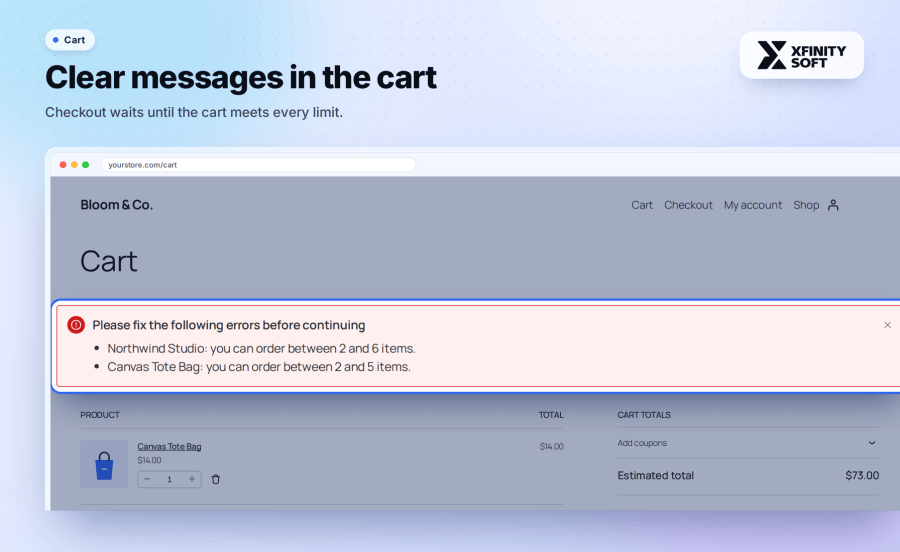Viewport: 900px width, 552px height.
Task: Increase Canvas Tote Bag quantity with plus
Action: [192, 479]
